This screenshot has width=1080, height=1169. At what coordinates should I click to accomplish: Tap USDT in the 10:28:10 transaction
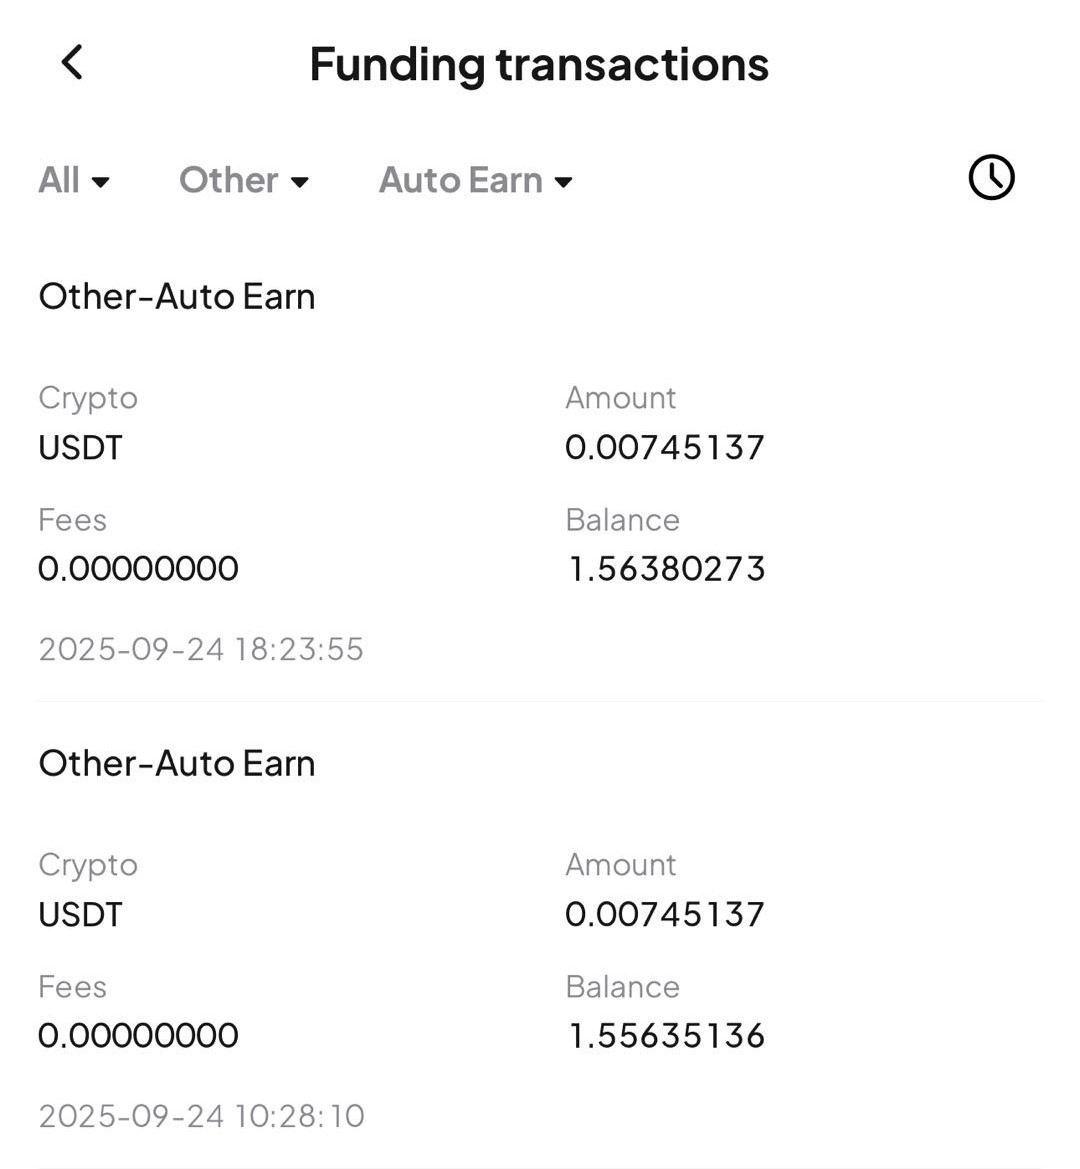coord(80,914)
